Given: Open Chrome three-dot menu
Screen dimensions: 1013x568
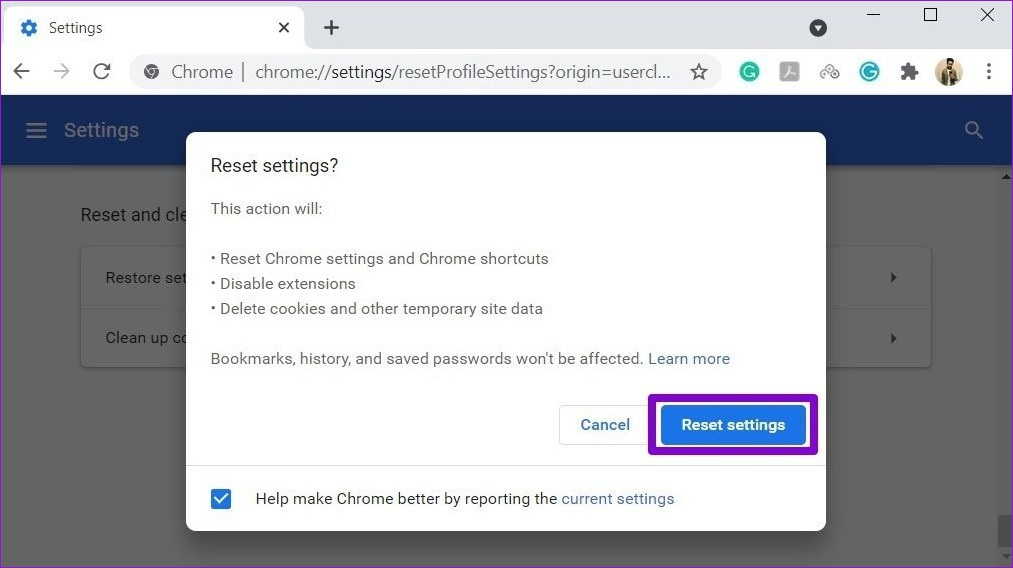Looking at the screenshot, I should (988, 72).
